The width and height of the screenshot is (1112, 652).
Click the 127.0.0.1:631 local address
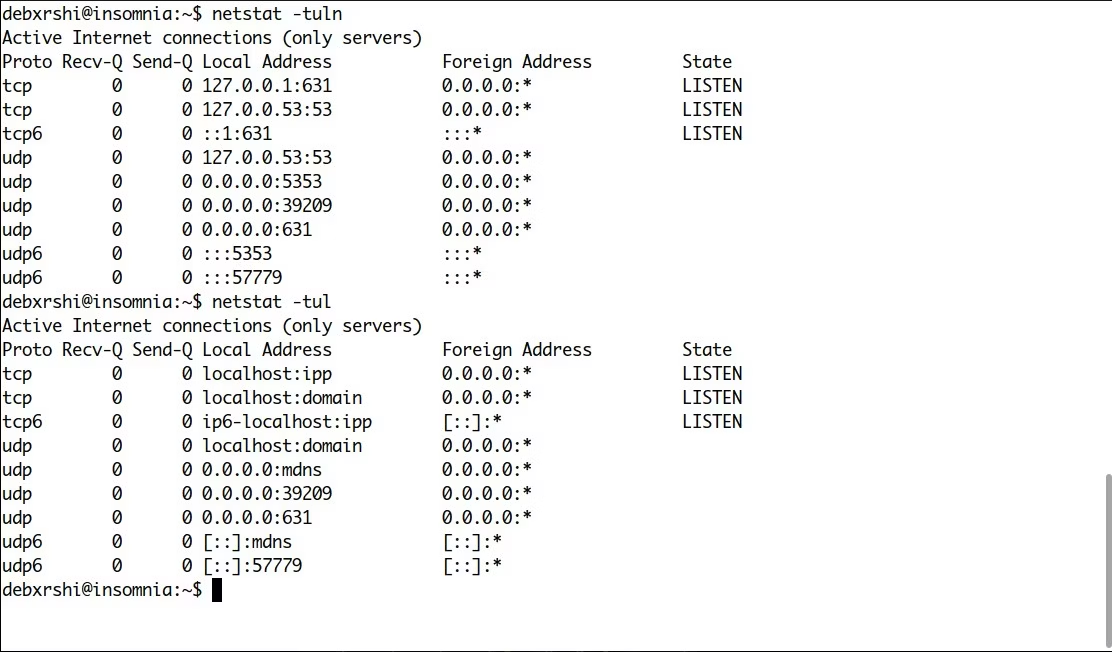267,85
